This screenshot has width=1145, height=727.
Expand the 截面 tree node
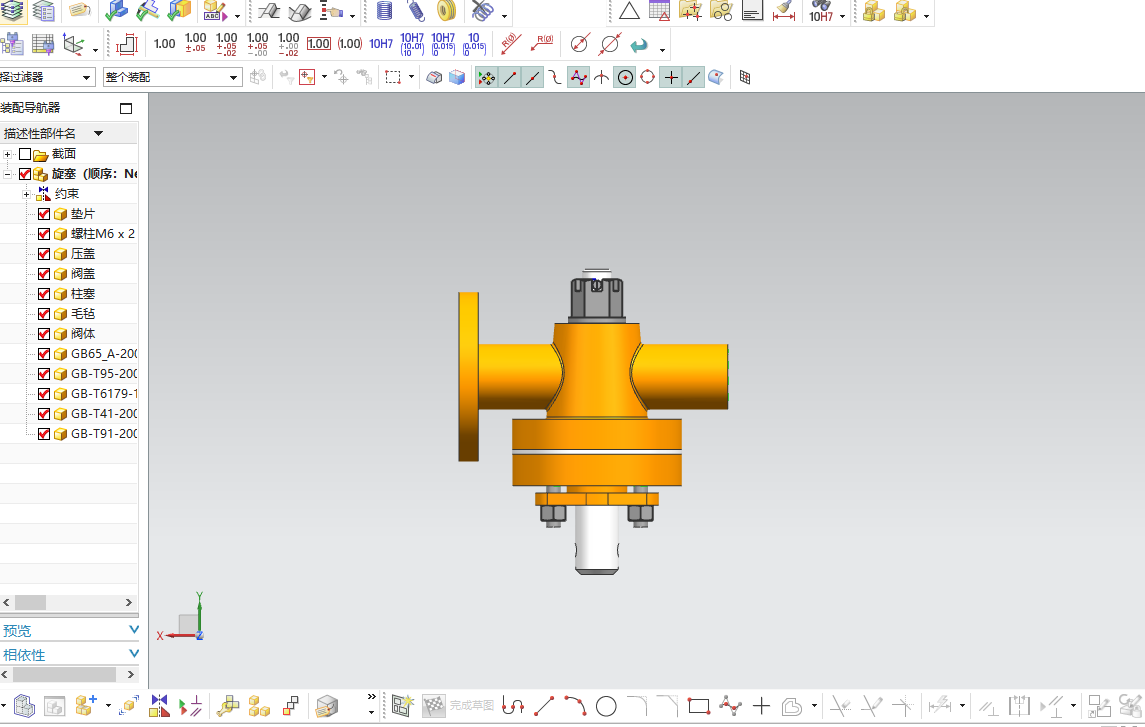click(x=7, y=154)
